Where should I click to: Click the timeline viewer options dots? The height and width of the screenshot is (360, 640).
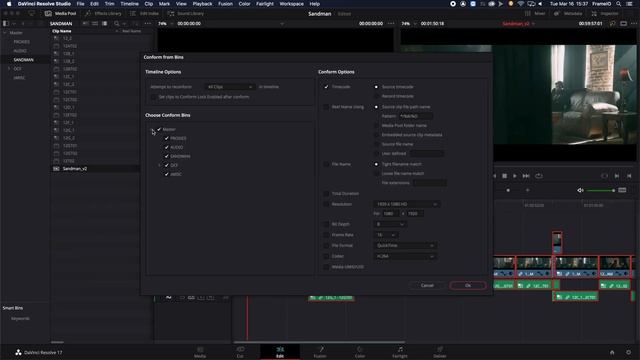(x=634, y=24)
